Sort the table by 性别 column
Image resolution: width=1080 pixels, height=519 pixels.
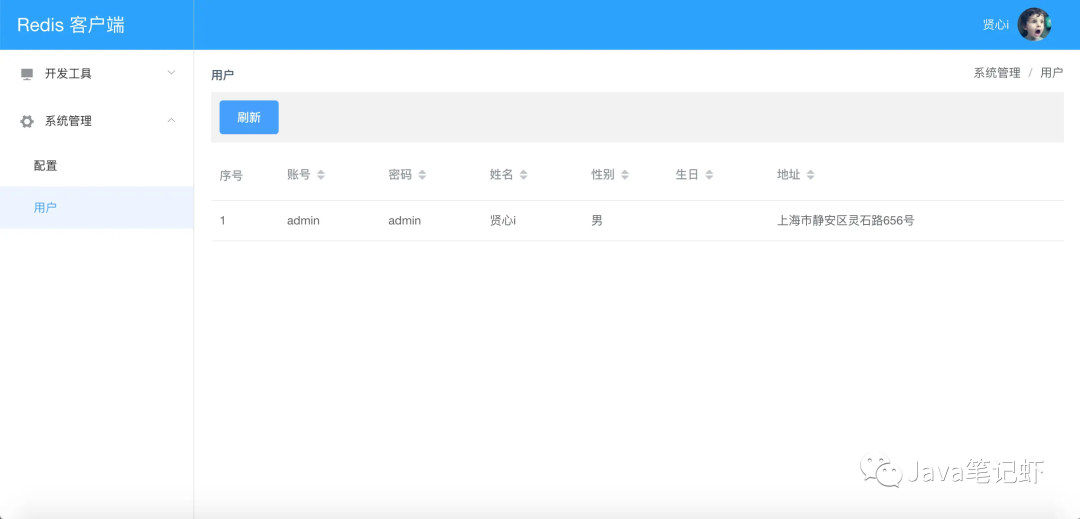625,175
